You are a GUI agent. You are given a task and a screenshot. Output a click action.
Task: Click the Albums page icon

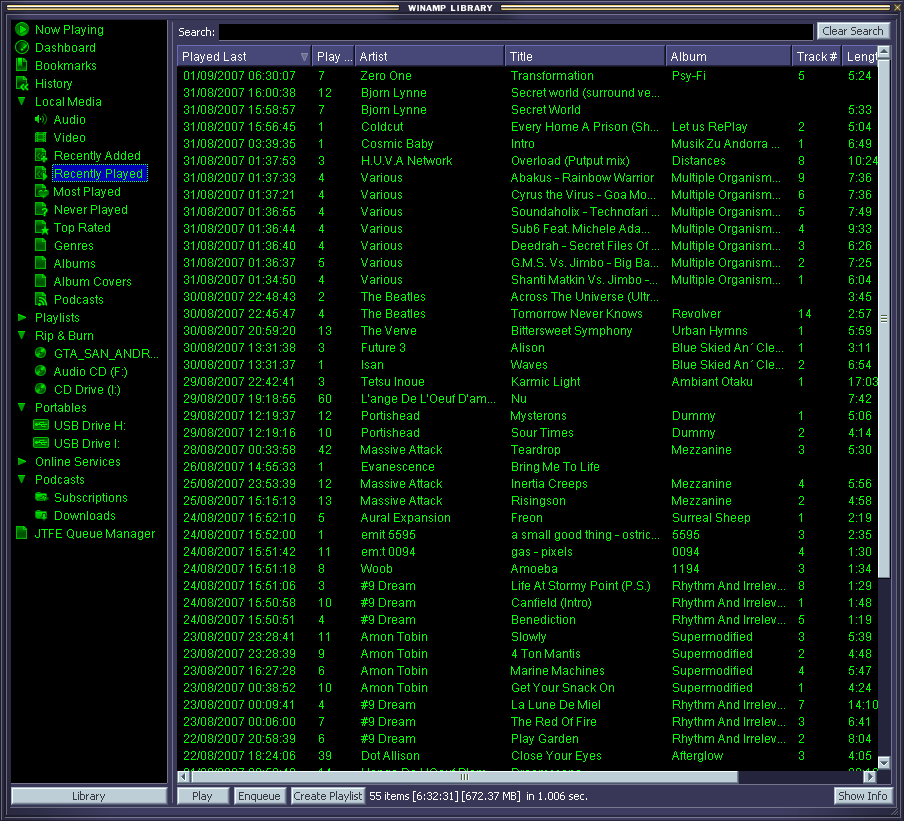point(40,263)
